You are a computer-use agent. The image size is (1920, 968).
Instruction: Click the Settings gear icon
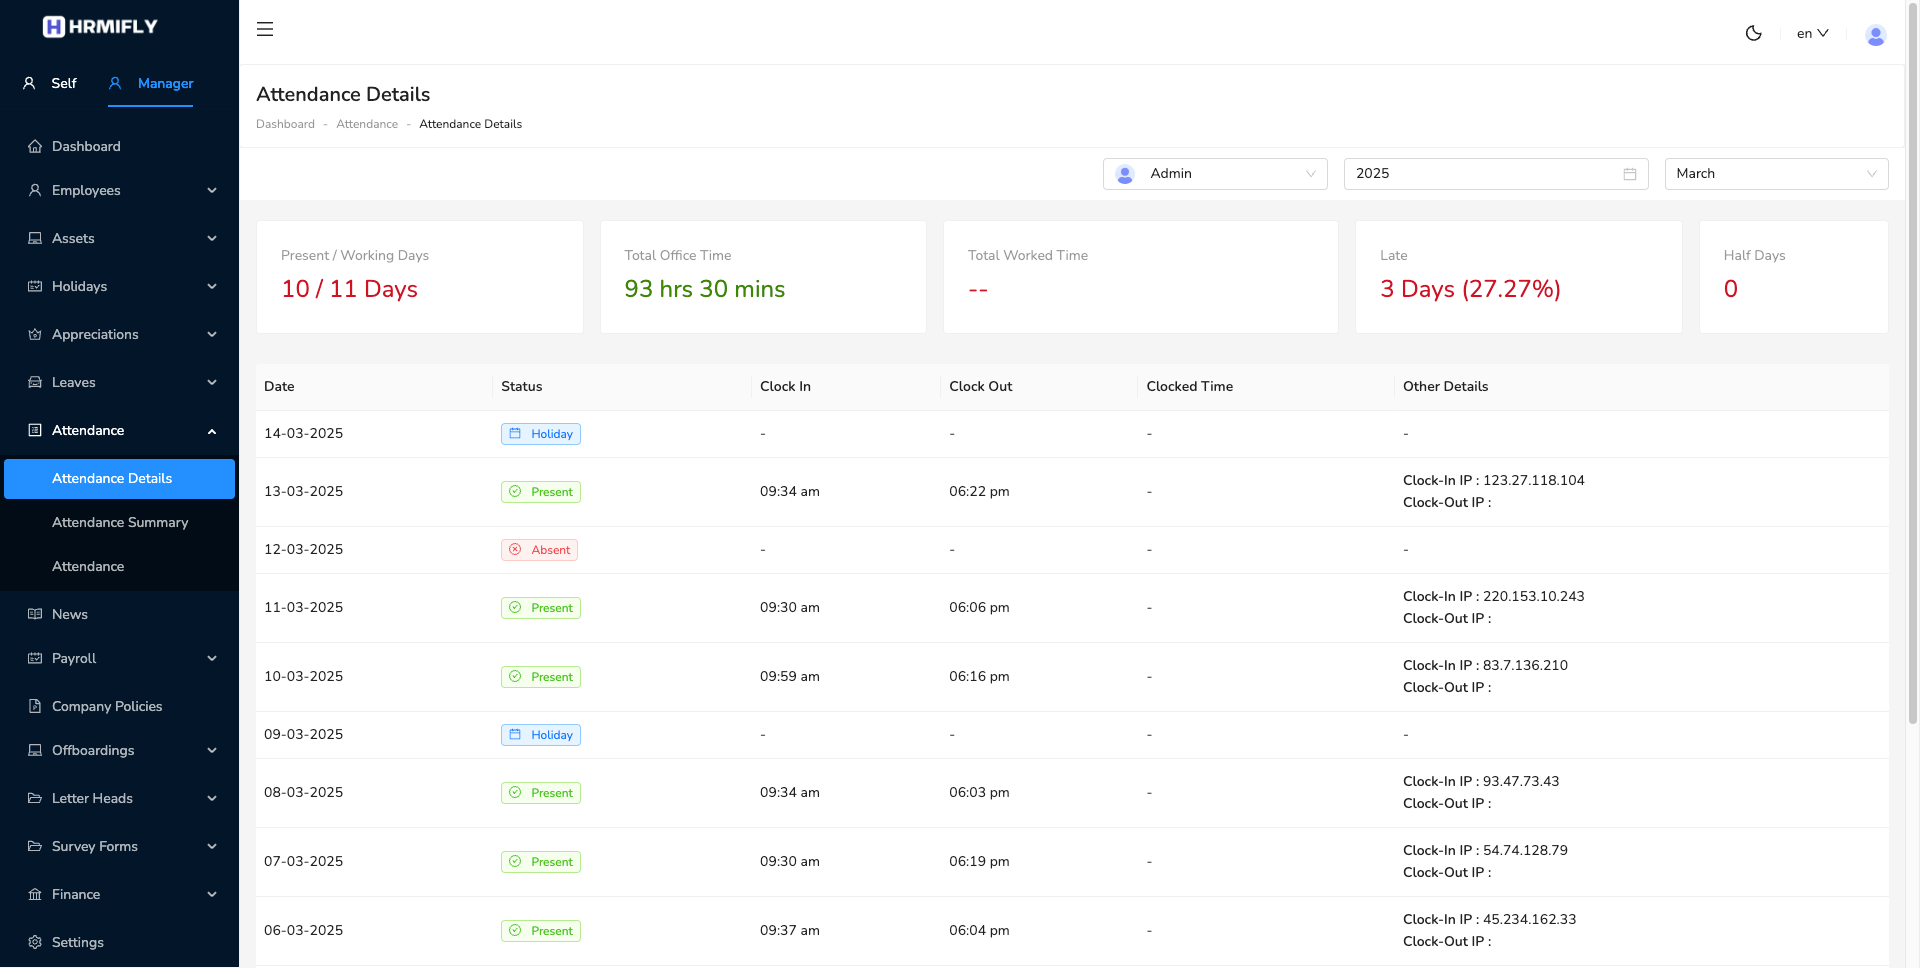[35, 942]
